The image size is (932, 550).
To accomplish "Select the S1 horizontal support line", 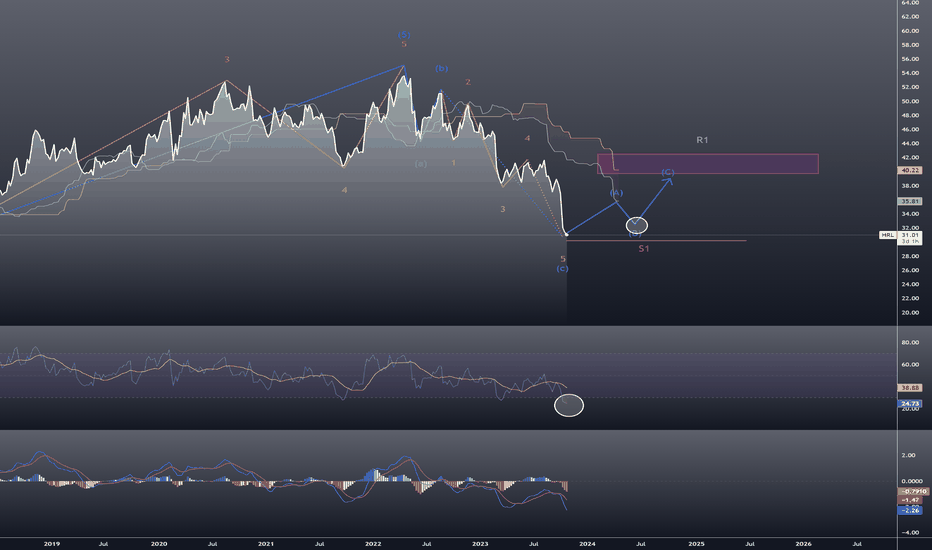I will point(656,241).
